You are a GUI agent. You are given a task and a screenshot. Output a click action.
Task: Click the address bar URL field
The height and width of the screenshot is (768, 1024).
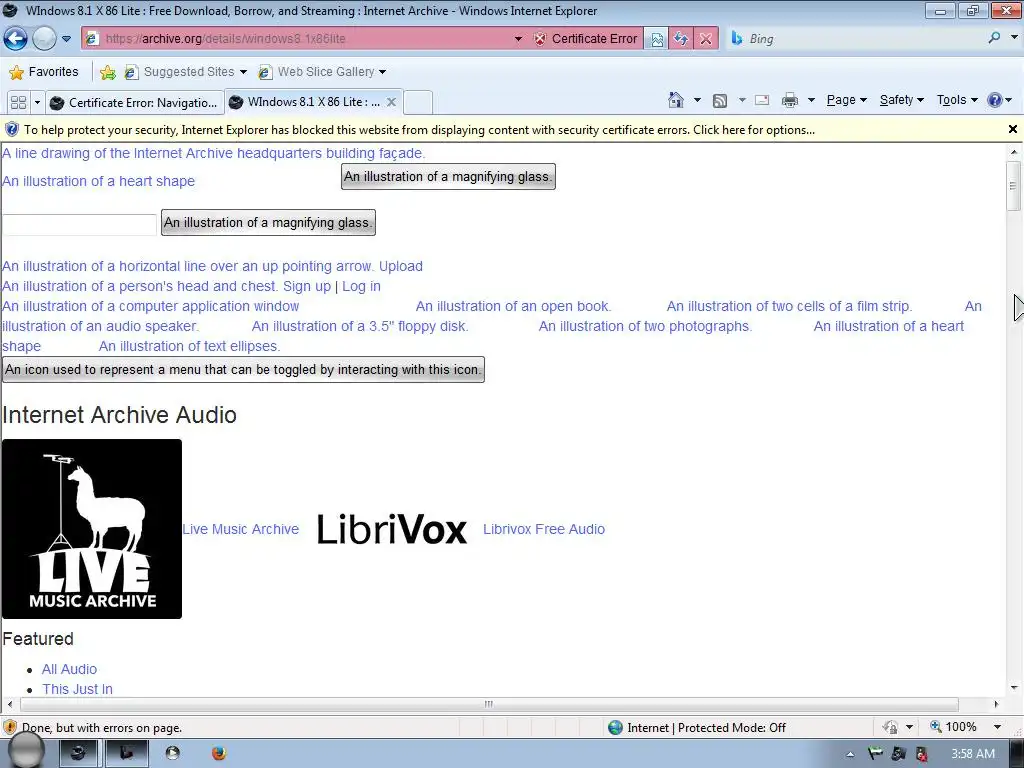[x=298, y=39]
